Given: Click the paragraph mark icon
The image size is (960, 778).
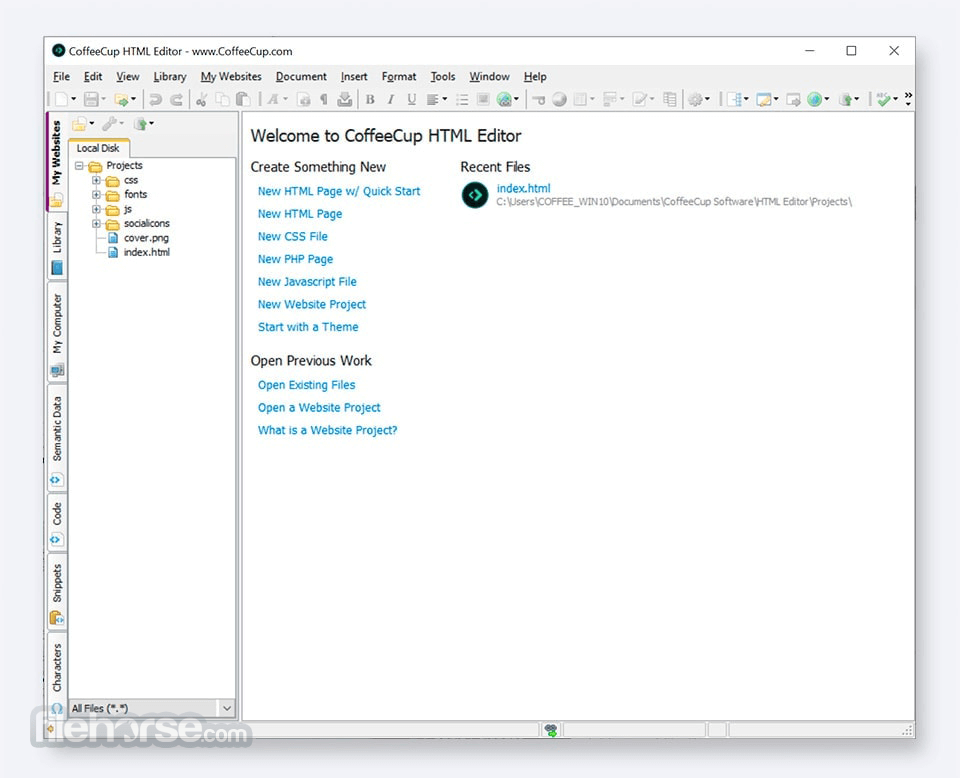Looking at the screenshot, I should click(x=324, y=99).
